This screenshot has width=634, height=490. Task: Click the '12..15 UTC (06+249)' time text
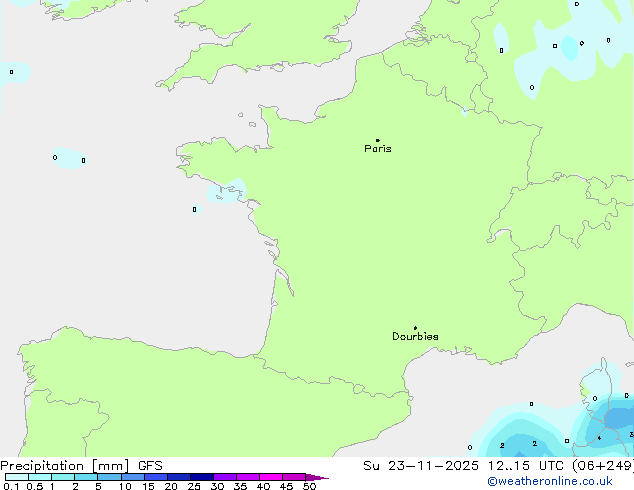tap(561, 466)
